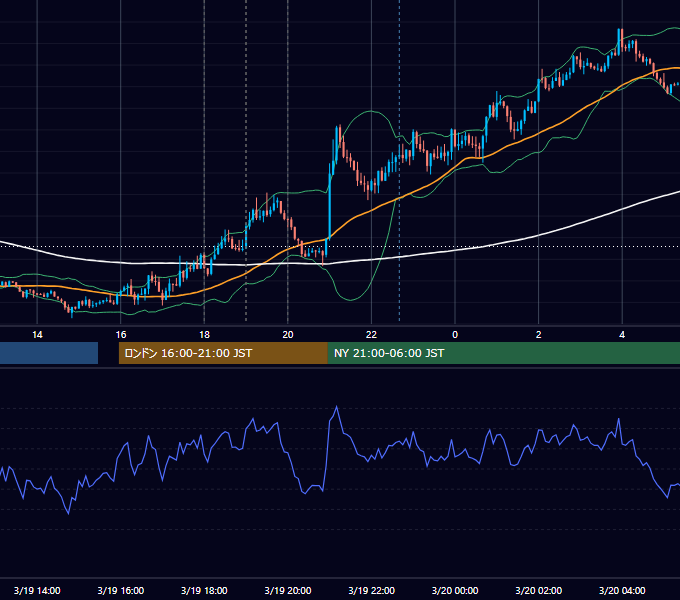The image size is (680, 600).
Task: Click the '2' hour label on chart axis
Action: tap(539, 335)
